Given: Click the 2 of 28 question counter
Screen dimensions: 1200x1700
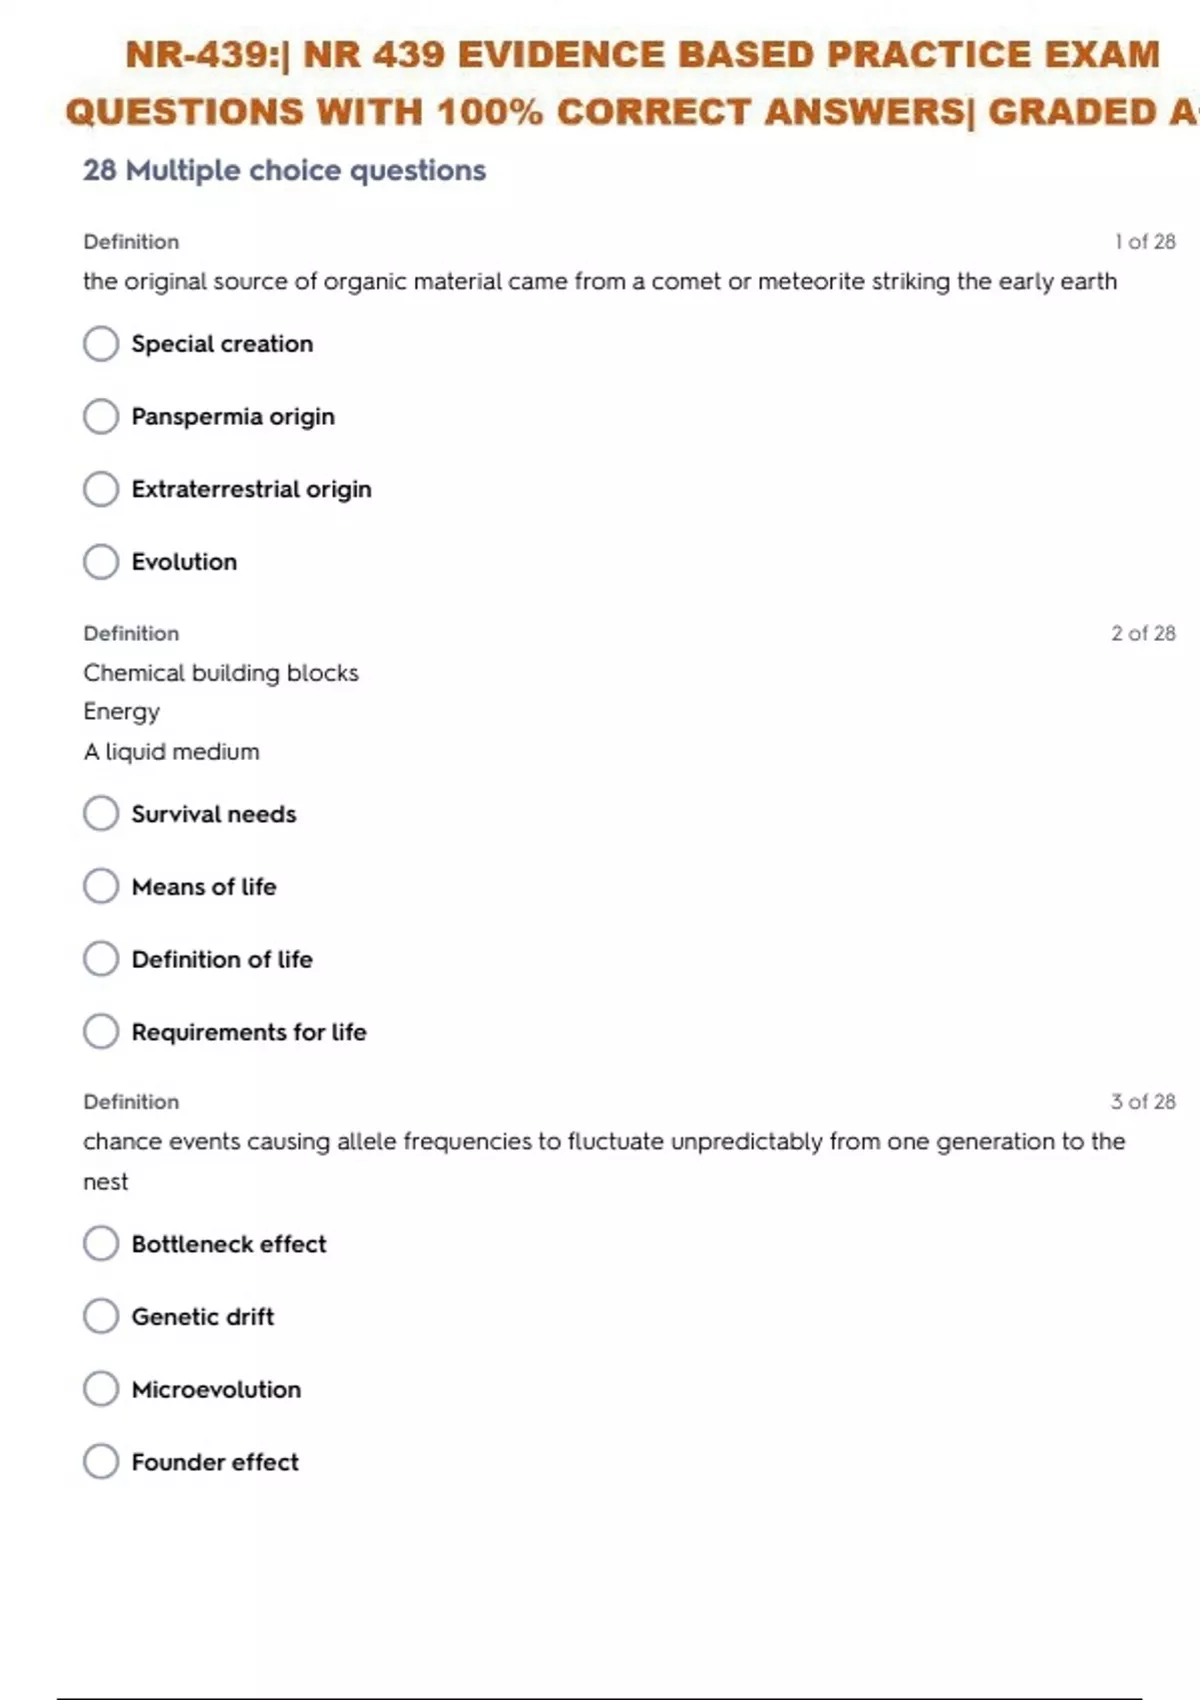Looking at the screenshot, I should 1143,634.
